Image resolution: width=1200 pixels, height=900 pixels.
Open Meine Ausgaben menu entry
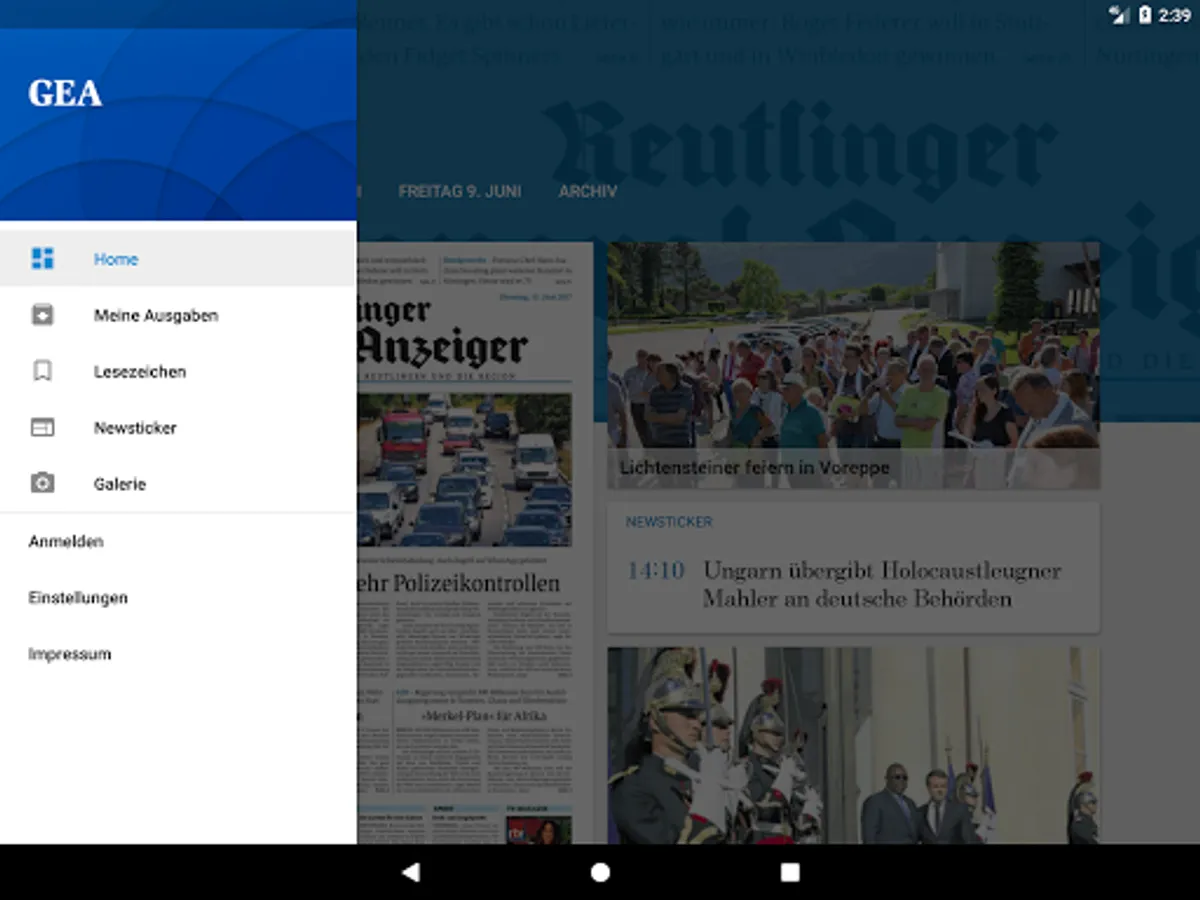pyautogui.click(x=178, y=315)
